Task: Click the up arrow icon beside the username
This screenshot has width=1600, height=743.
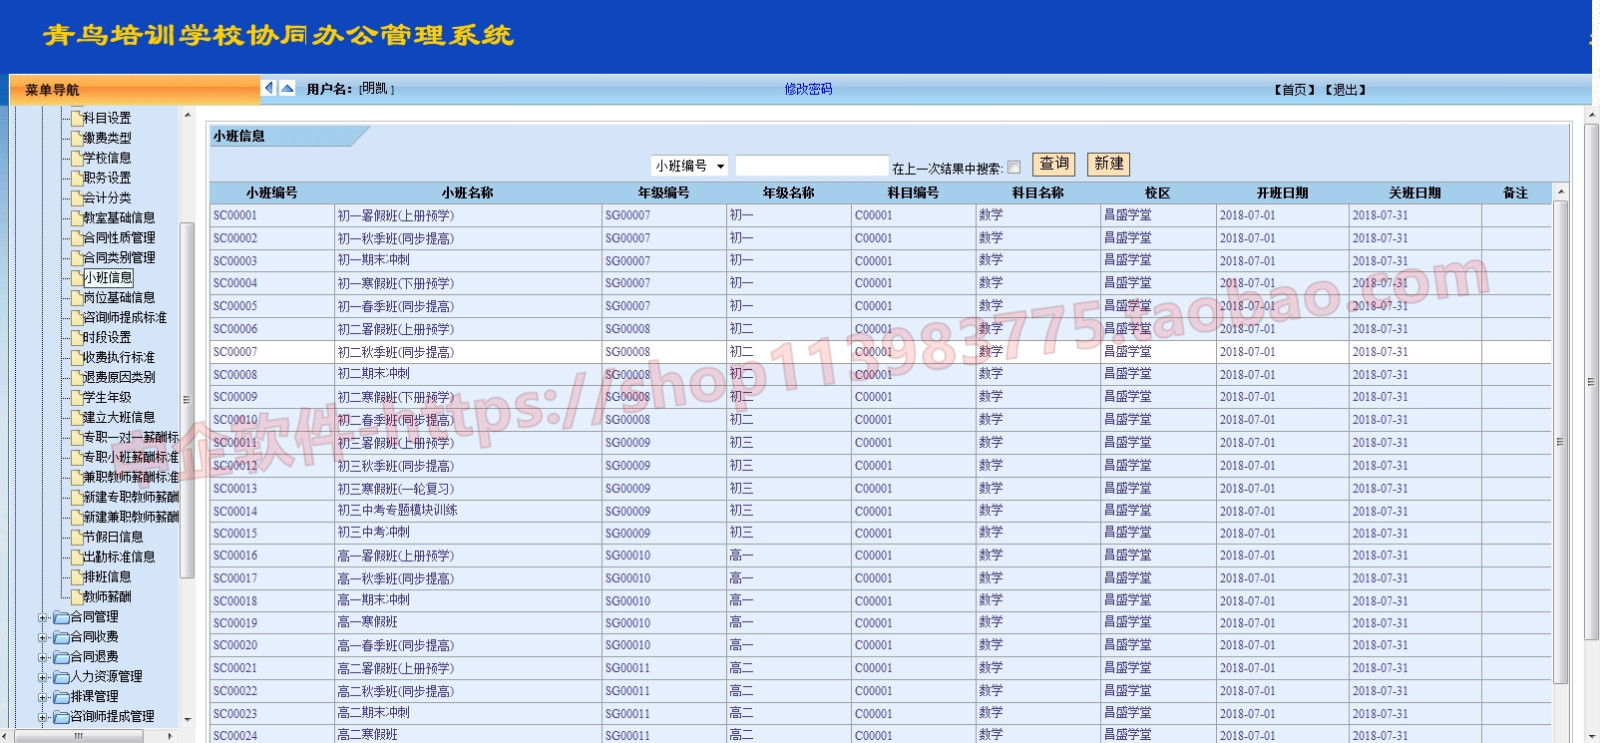Action: tap(287, 88)
